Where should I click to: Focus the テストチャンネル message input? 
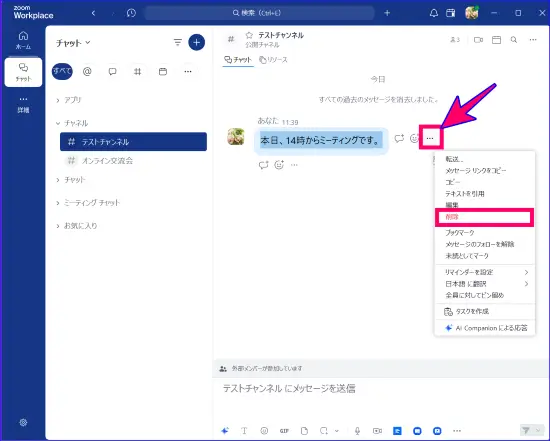381,389
